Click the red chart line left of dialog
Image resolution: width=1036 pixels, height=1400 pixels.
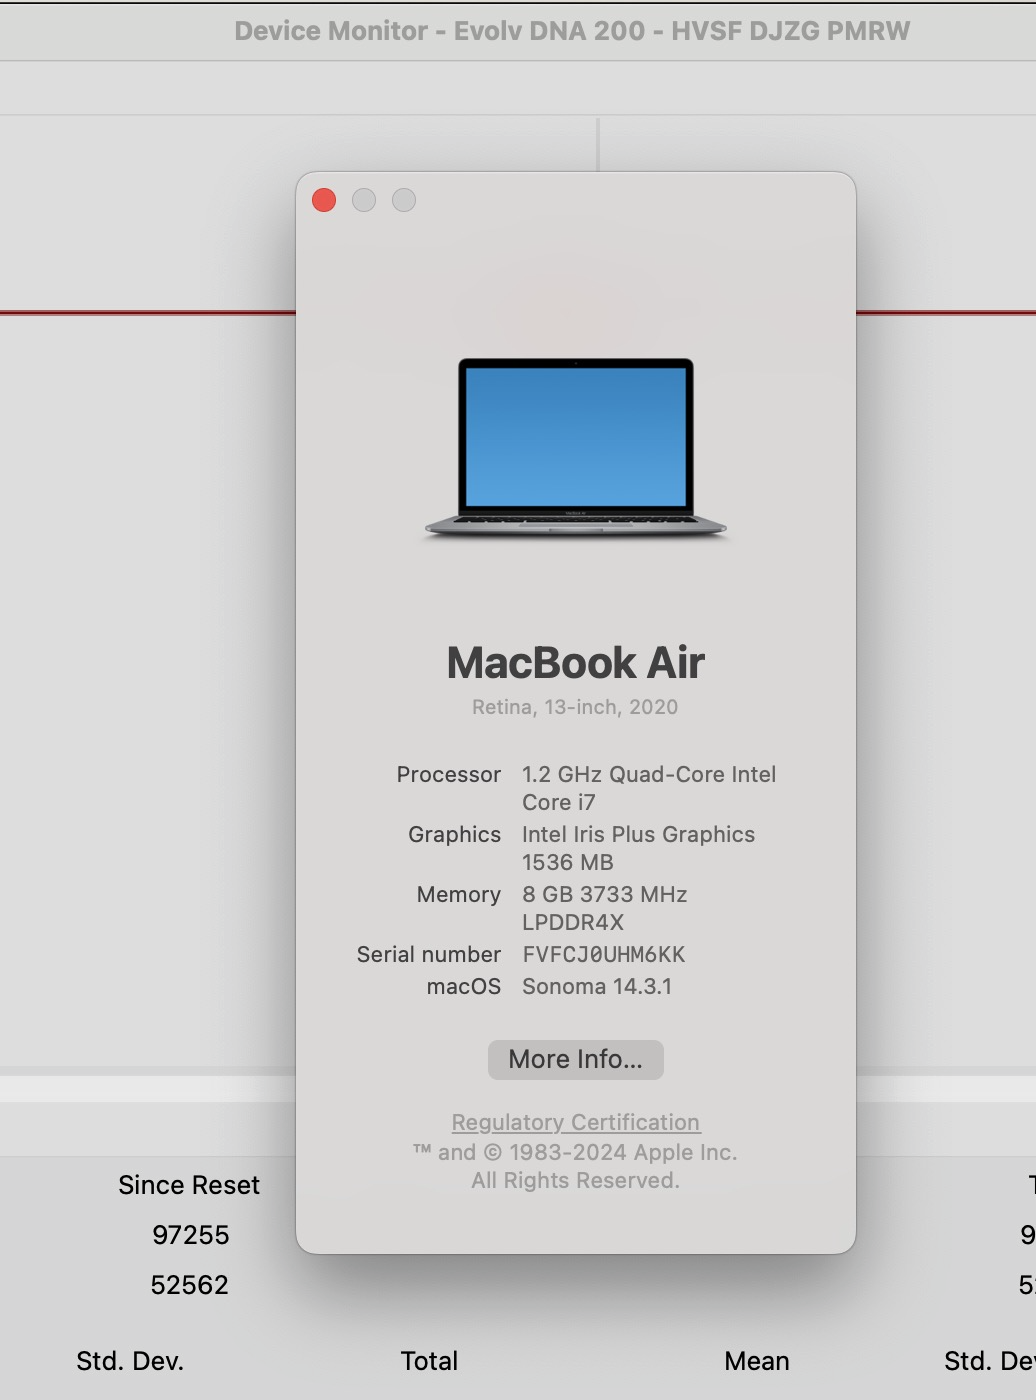point(150,313)
